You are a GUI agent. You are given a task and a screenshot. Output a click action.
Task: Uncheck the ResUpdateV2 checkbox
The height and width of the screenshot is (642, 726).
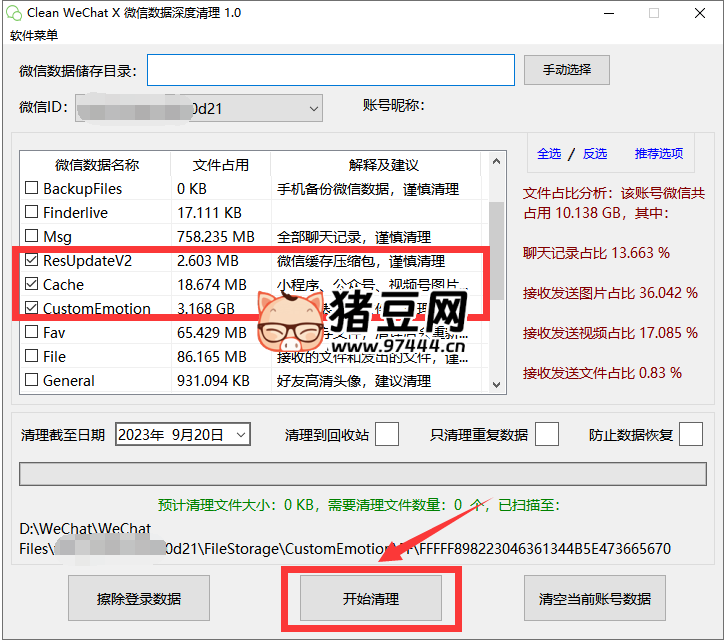coord(31,260)
